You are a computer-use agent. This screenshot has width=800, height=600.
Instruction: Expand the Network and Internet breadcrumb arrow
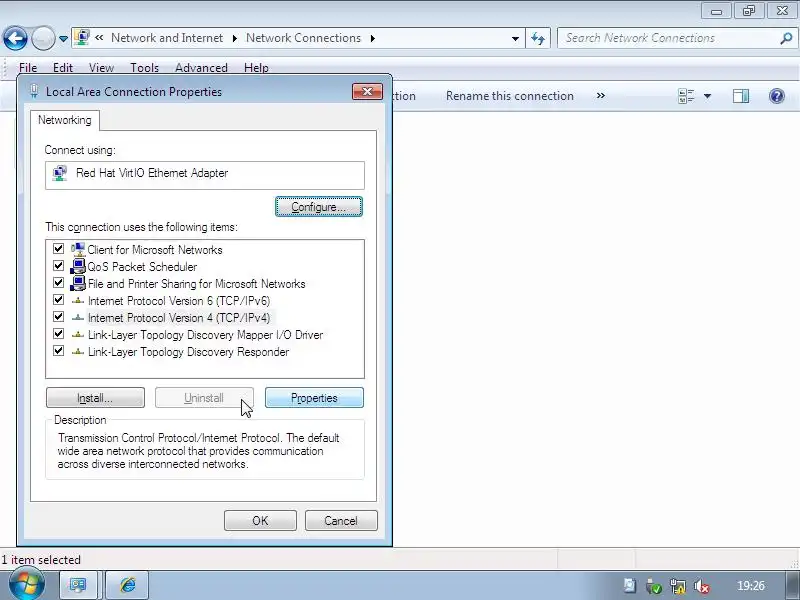click(x=235, y=38)
